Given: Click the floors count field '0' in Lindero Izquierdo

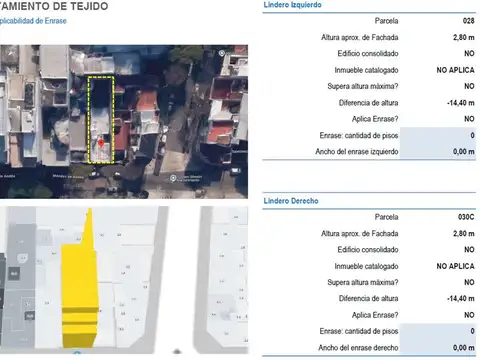Looking at the screenshot, I should coord(438,135).
